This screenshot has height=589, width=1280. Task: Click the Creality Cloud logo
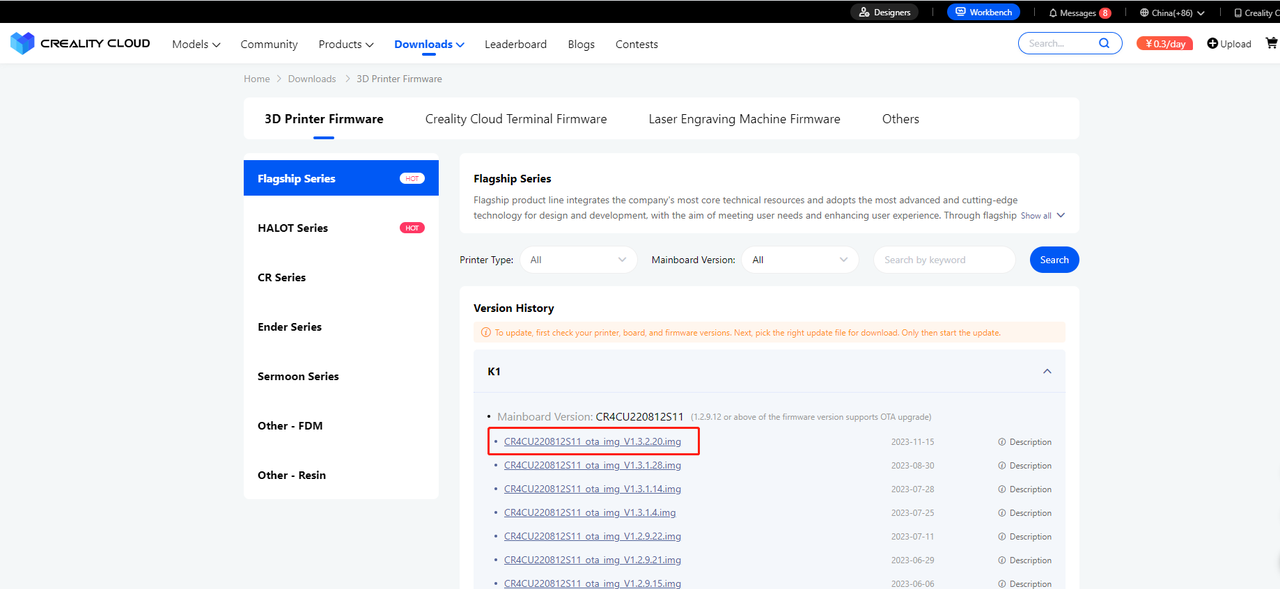coord(80,43)
